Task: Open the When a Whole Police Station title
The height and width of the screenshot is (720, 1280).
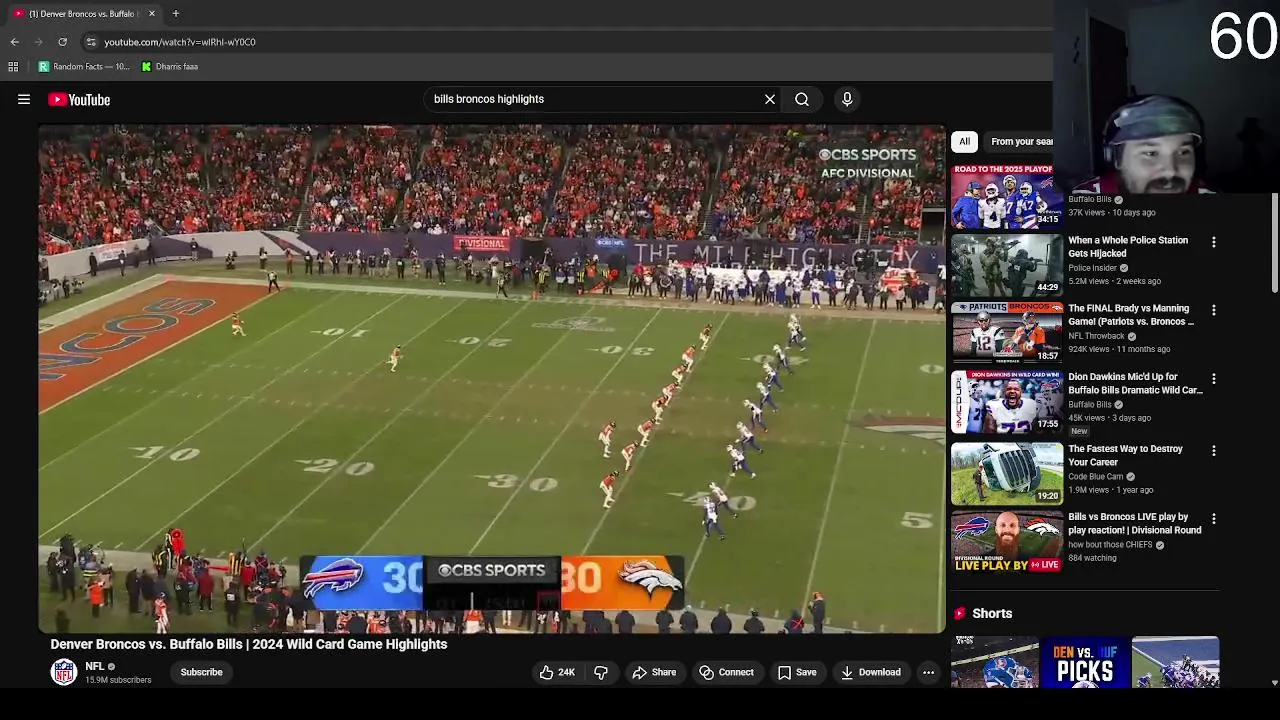Action: click(1128, 247)
